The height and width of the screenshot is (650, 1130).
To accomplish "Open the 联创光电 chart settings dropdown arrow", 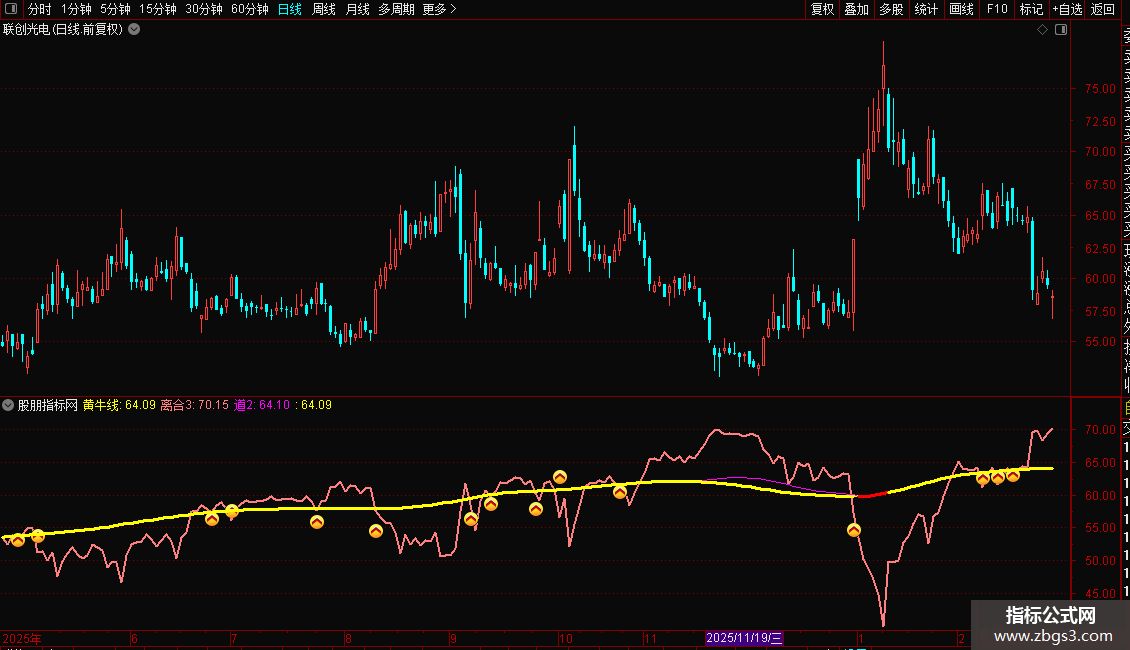I will (x=134, y=30).
